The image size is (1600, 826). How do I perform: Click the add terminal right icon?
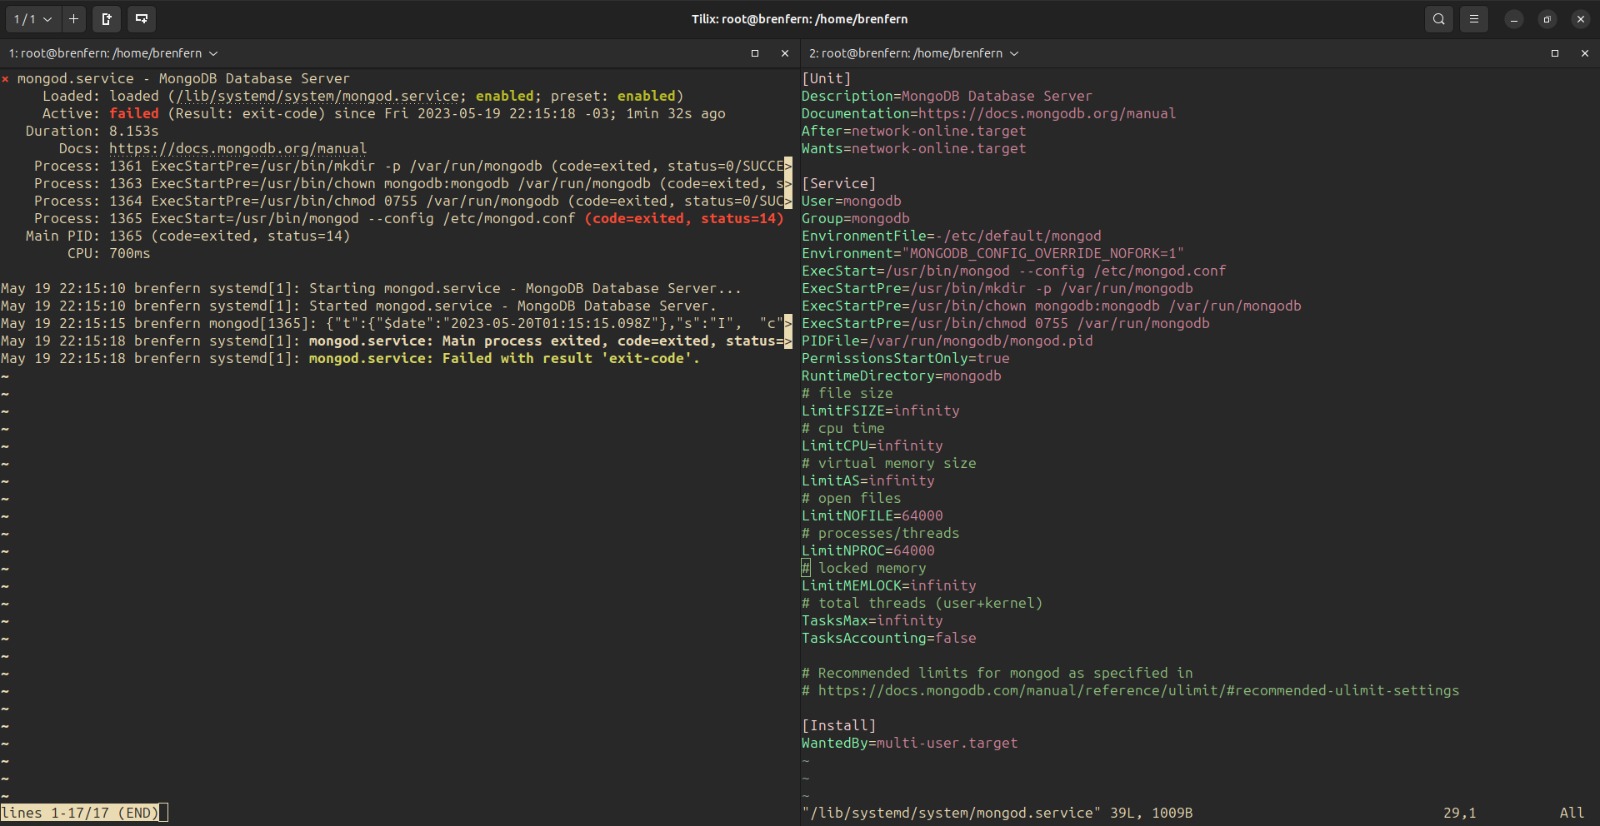[107, 19]
